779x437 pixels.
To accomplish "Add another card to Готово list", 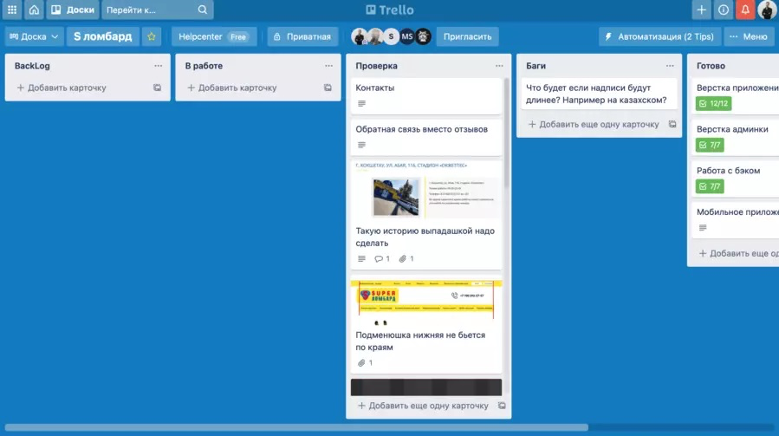I will pos(739,254).
